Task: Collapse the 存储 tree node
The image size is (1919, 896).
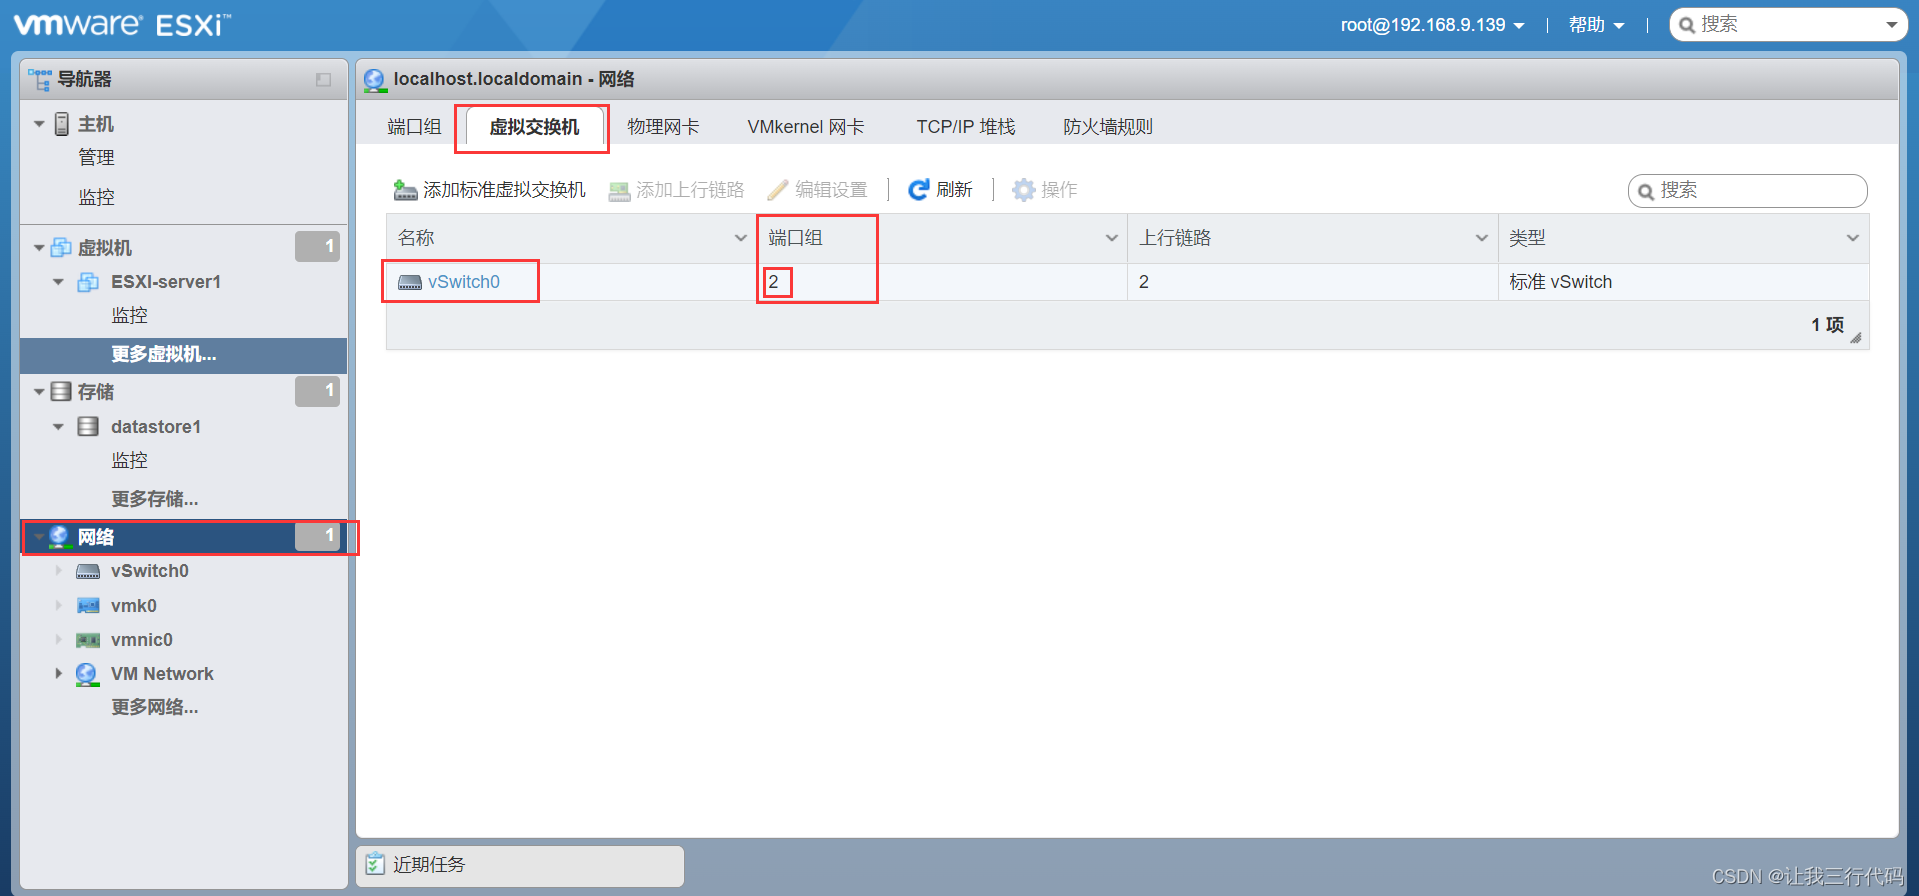Action: [x=39, y=391]
